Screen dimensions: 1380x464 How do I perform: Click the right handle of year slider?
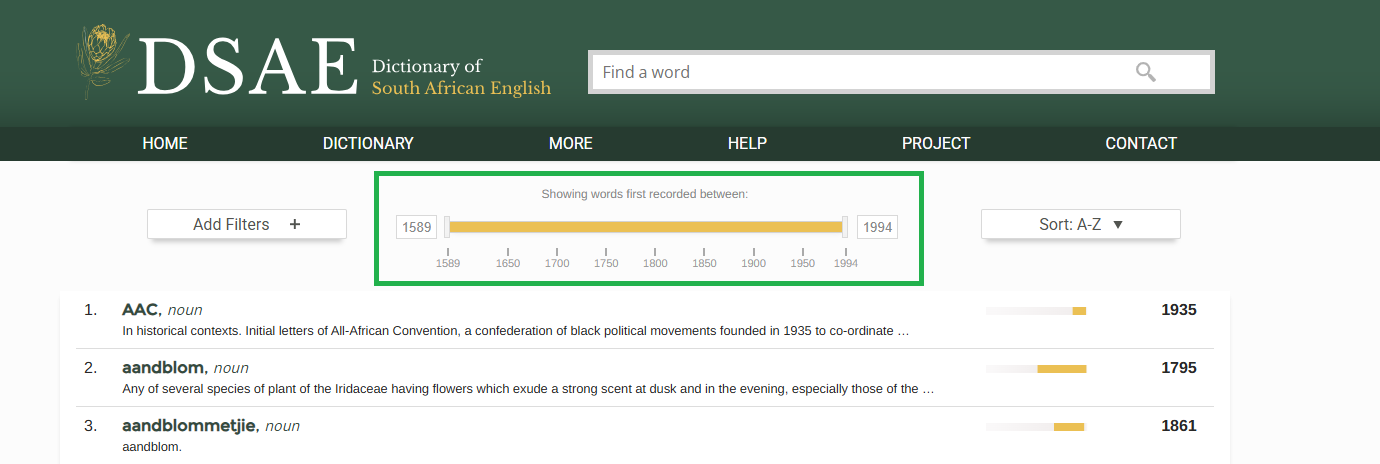(845, 227)
